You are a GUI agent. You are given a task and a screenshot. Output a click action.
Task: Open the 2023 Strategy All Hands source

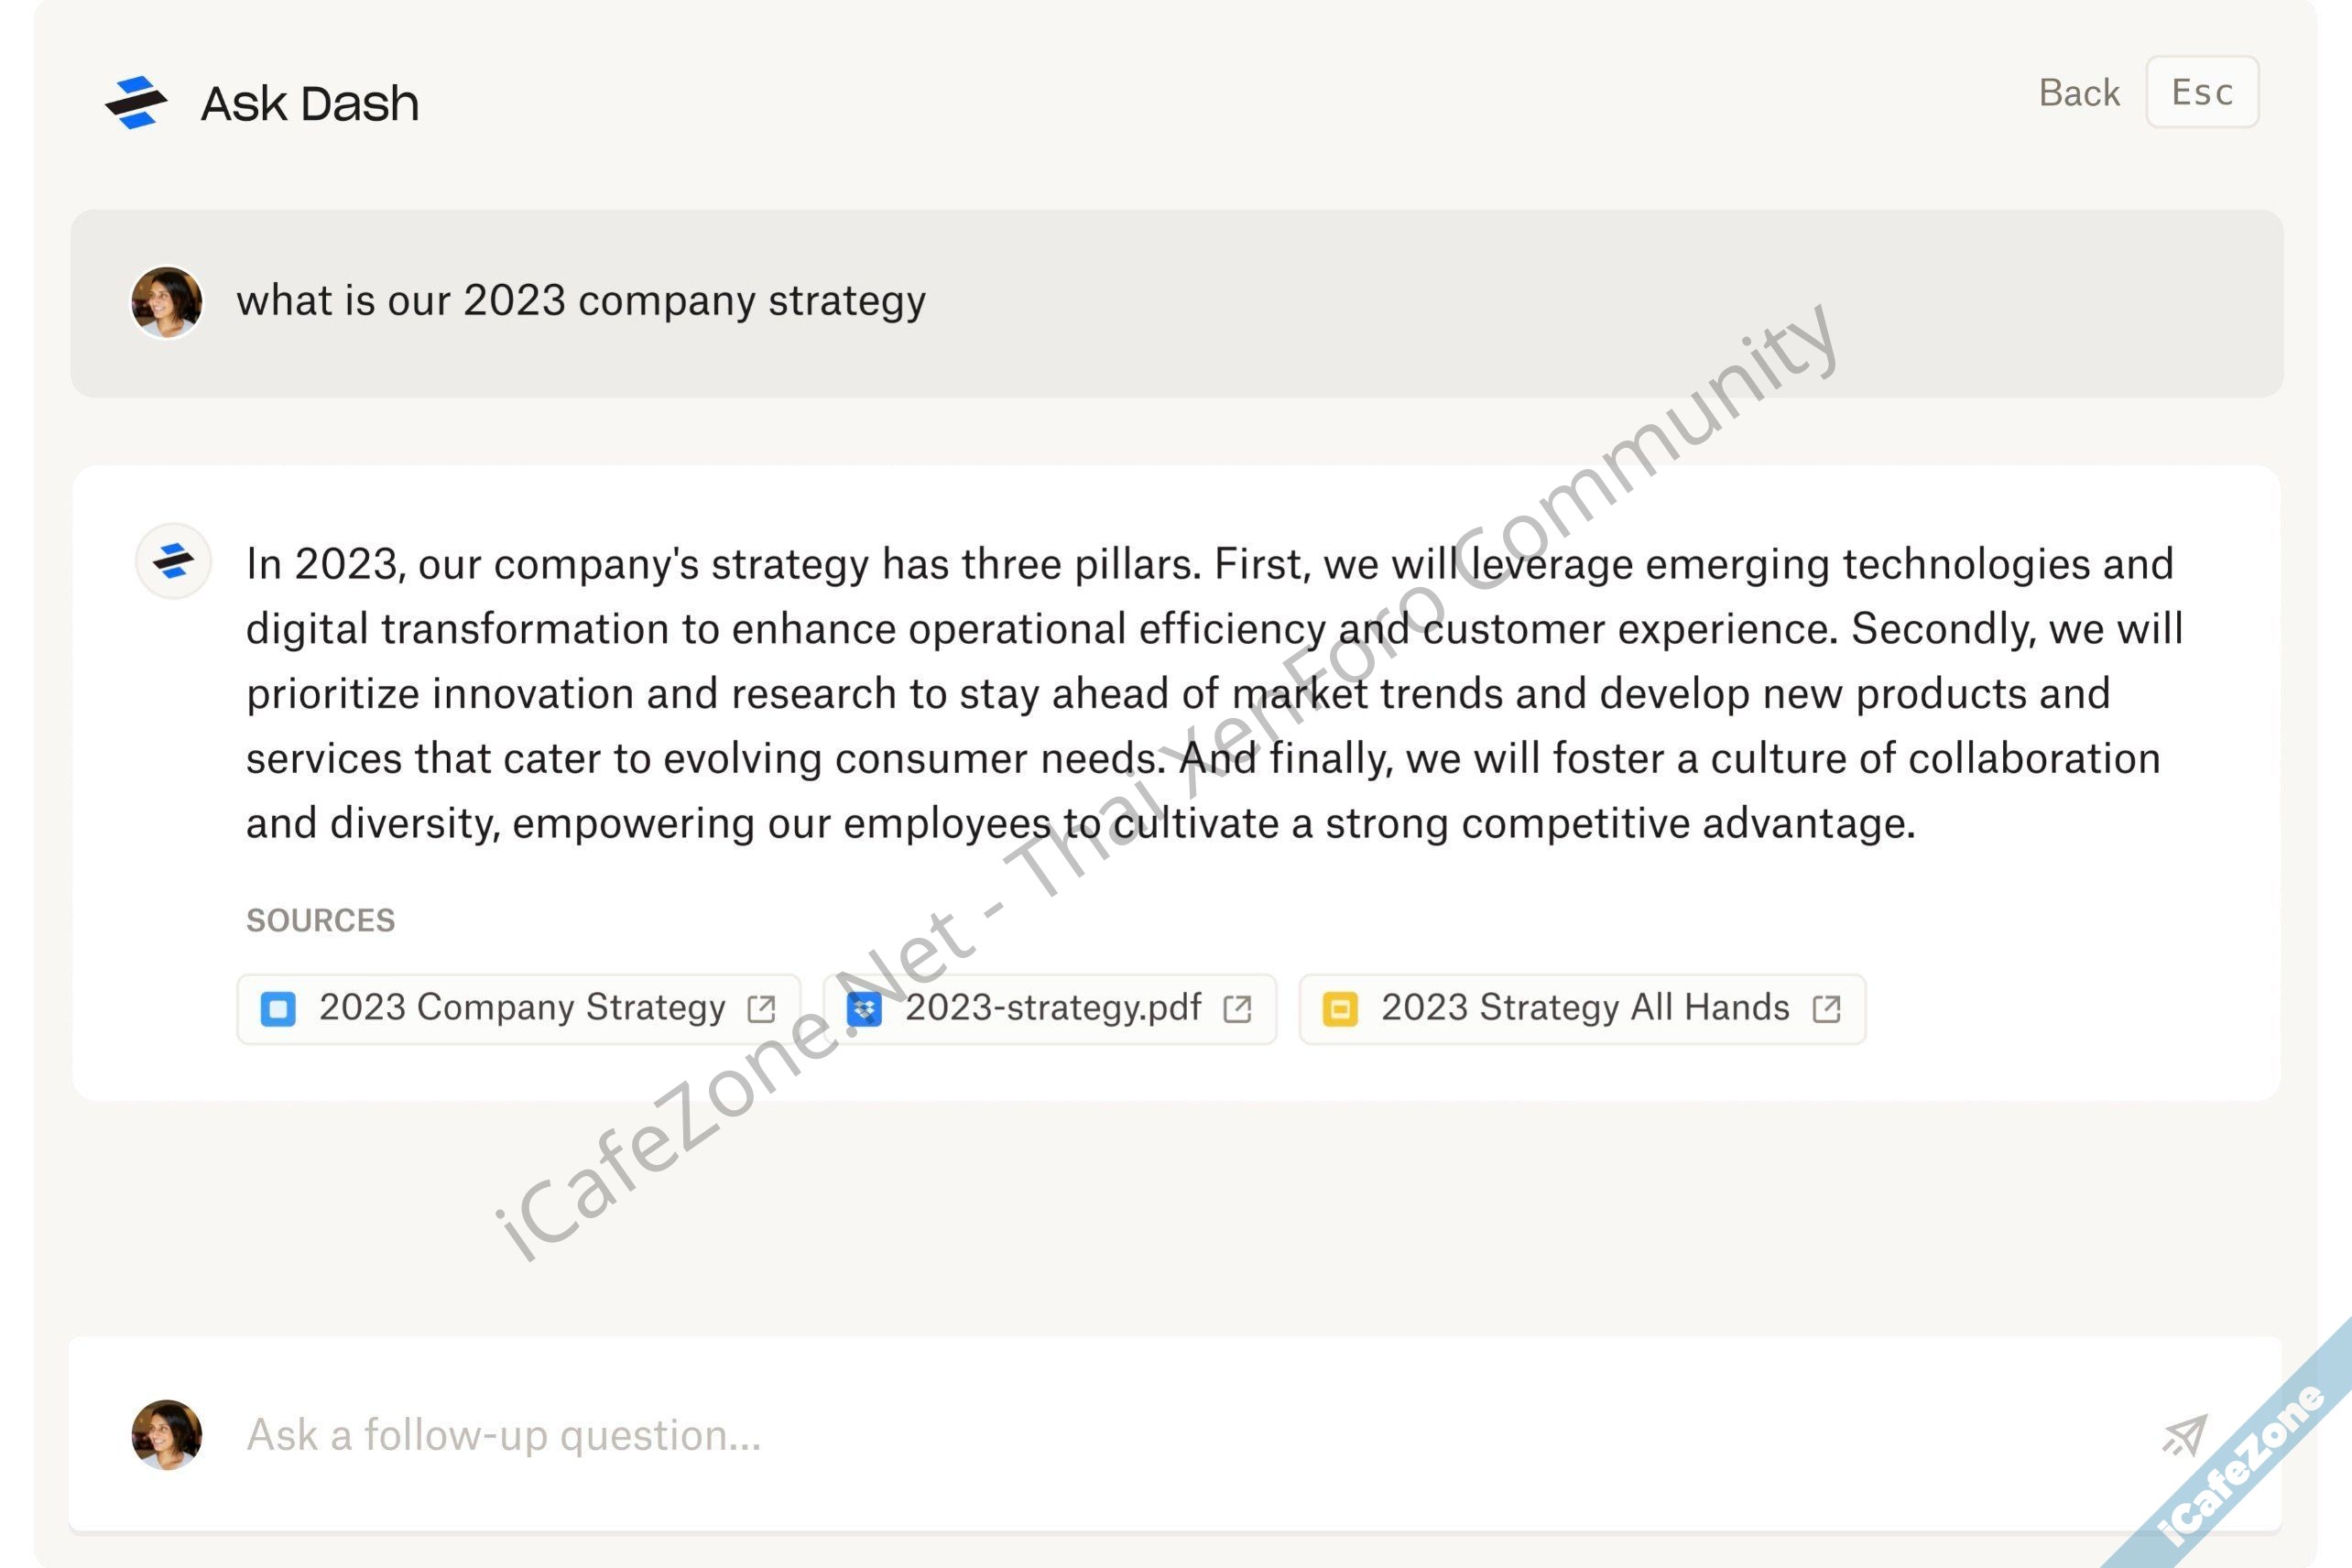[1584, 1008]
